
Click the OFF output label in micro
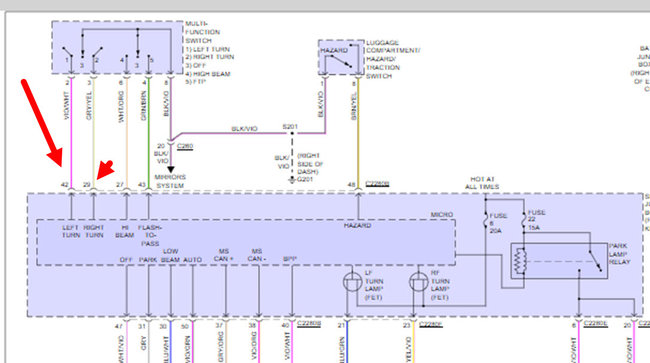(x=126, y=260)
